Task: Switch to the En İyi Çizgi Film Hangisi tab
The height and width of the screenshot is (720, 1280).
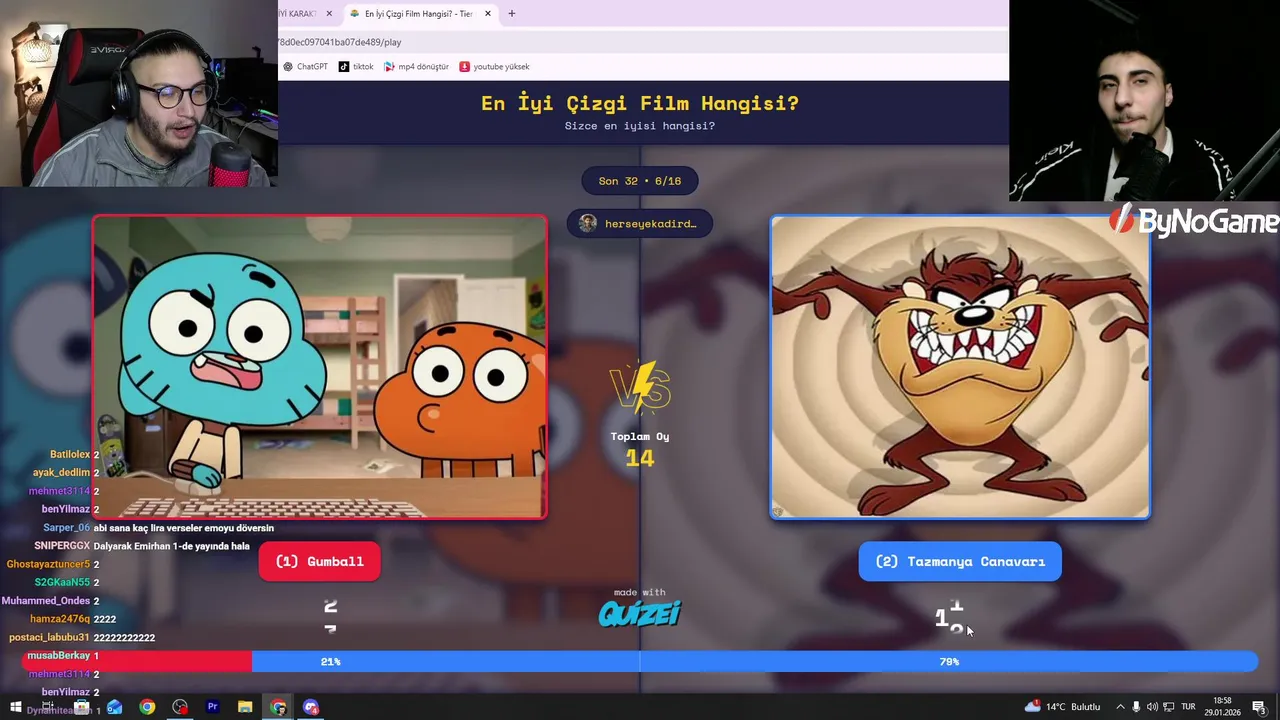Action: click(x=421, y=14)
